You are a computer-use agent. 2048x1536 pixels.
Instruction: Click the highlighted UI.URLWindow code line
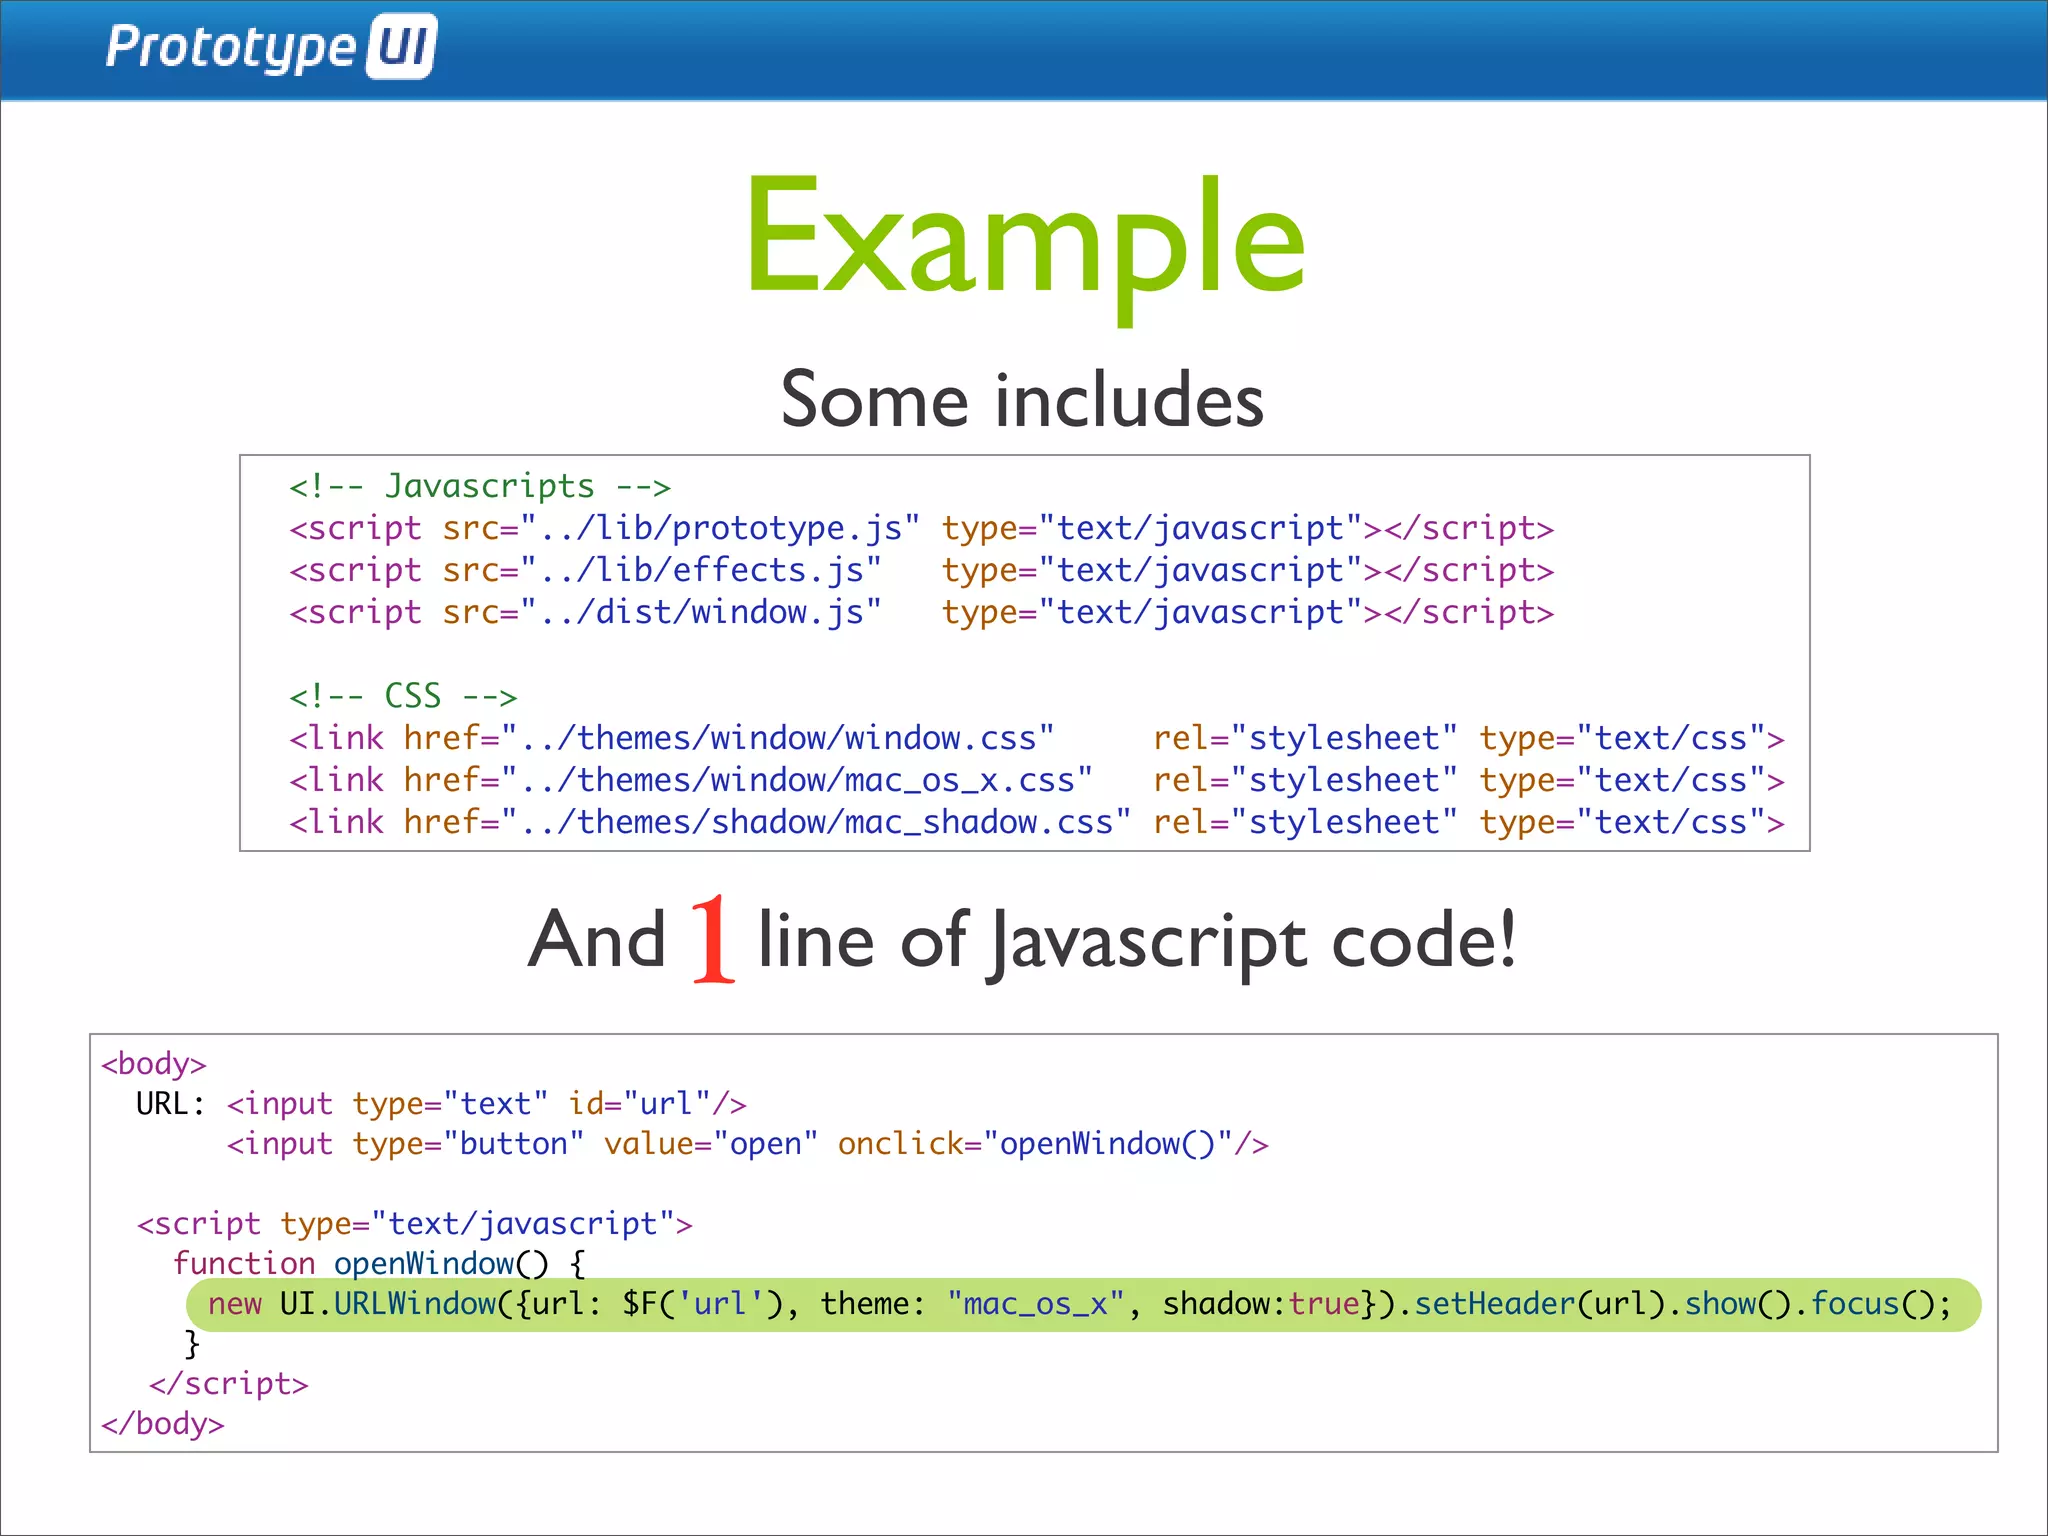point(1080,1304)
